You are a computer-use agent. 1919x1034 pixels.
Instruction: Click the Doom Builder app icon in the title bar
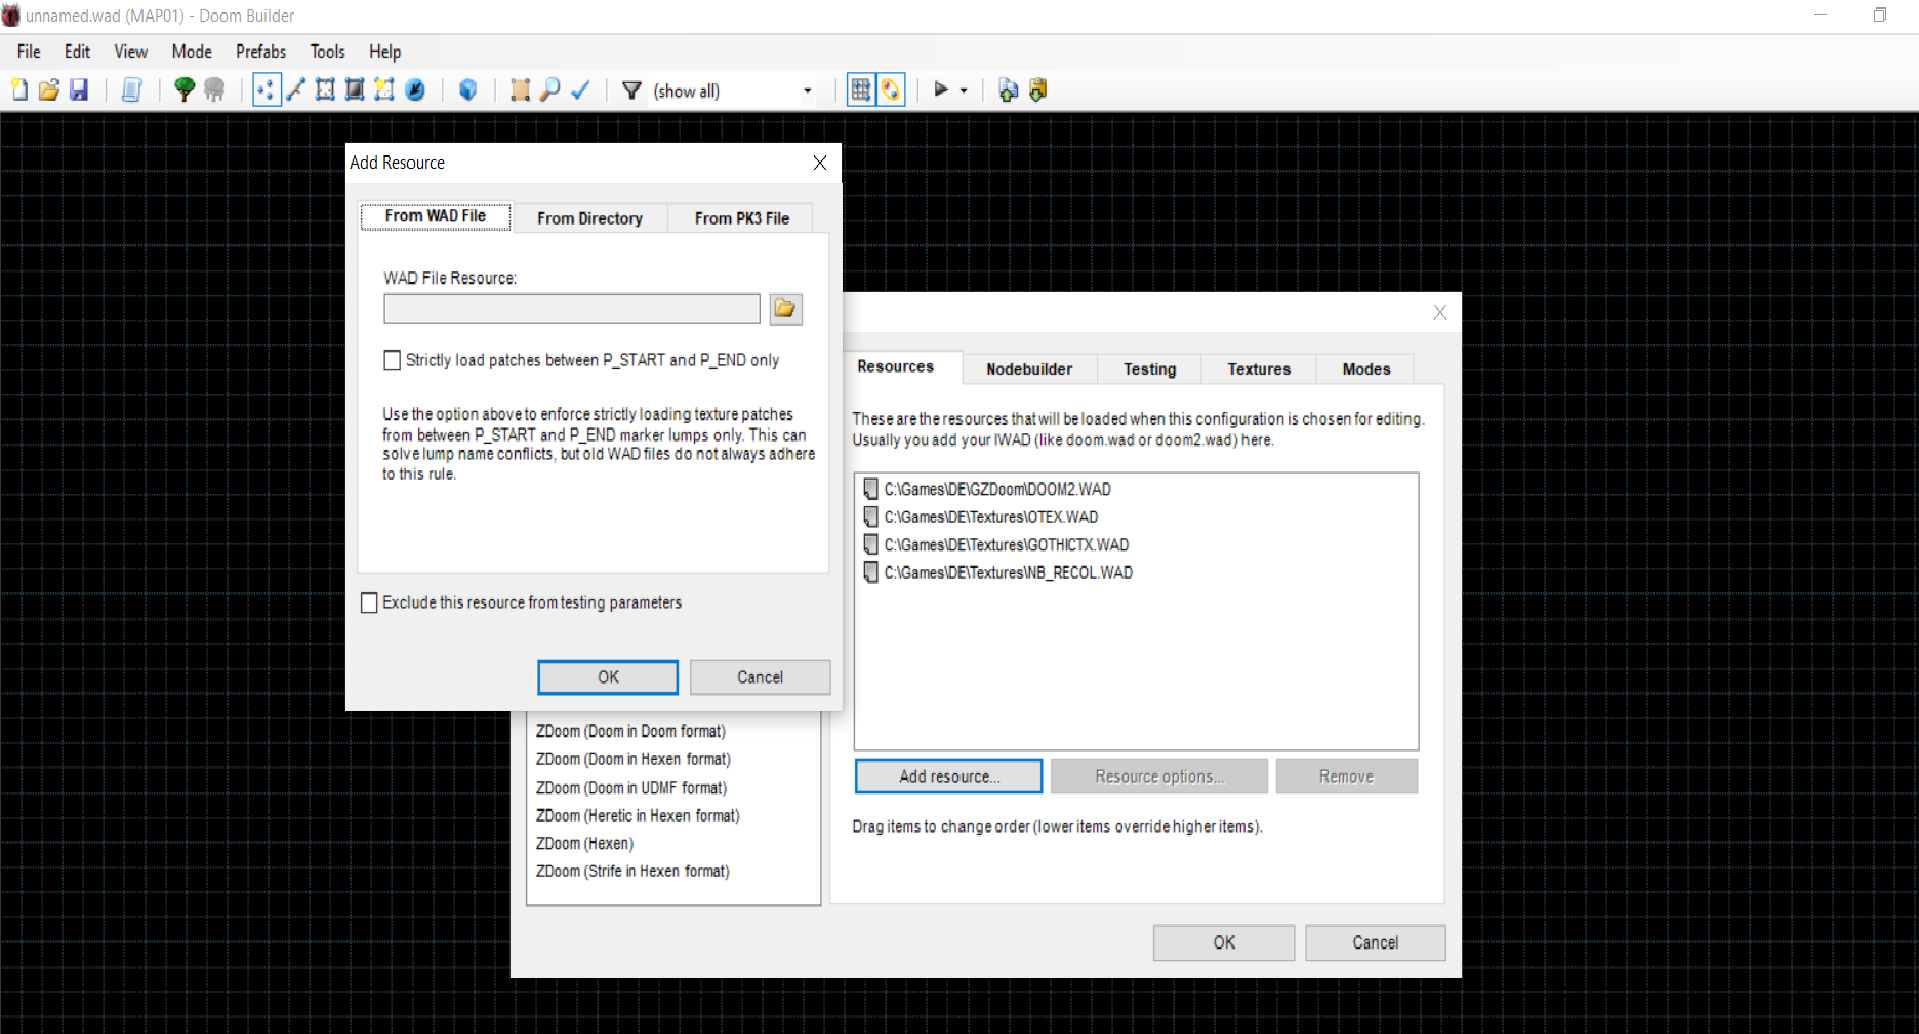[11, 15]
